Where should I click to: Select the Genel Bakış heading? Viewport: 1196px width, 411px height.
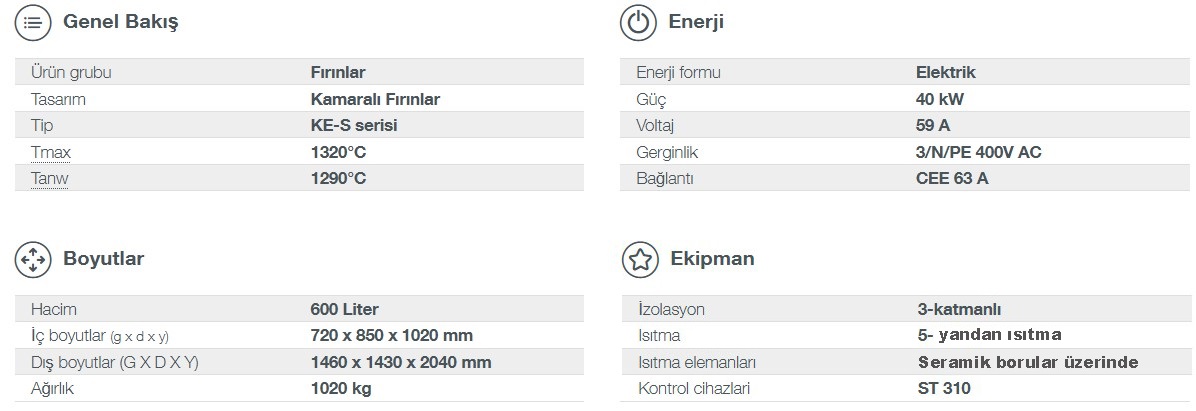point(121,22)
